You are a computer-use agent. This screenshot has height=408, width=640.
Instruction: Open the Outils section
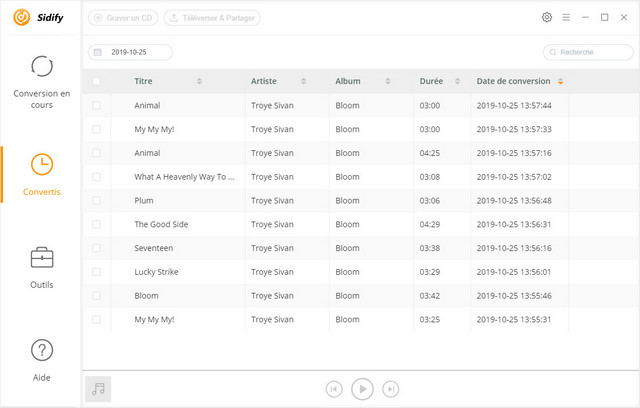coord(42,267)
